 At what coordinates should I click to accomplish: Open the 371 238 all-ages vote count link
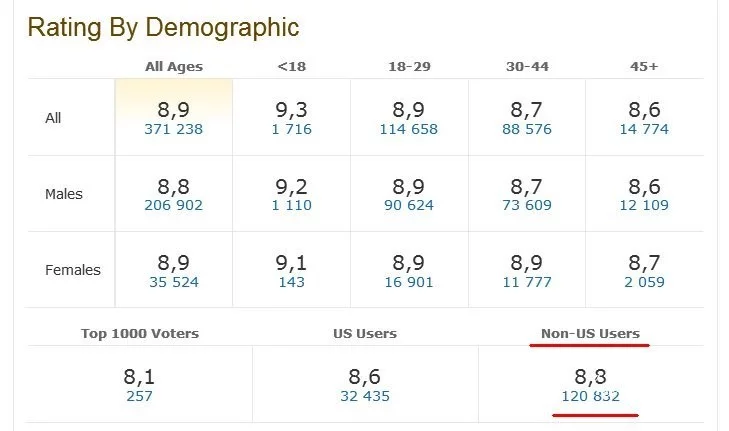click(173, 129)
